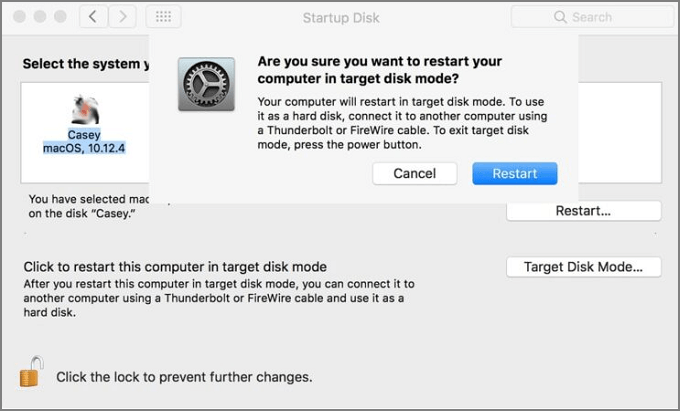Click the "Click the lock to prevent further changes" text

click(184, 377)
